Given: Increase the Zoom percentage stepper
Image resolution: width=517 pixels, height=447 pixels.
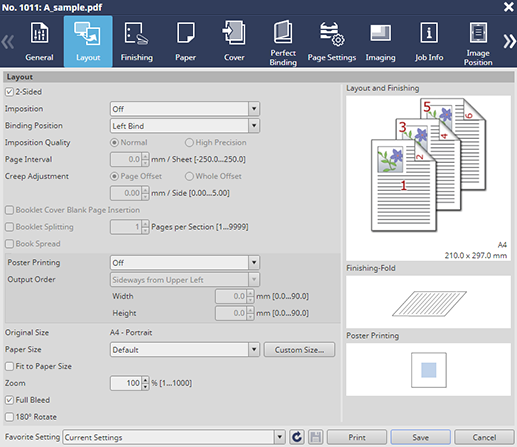Looking at the screenshot, I should pyautogui.click(x=145, y=380).
